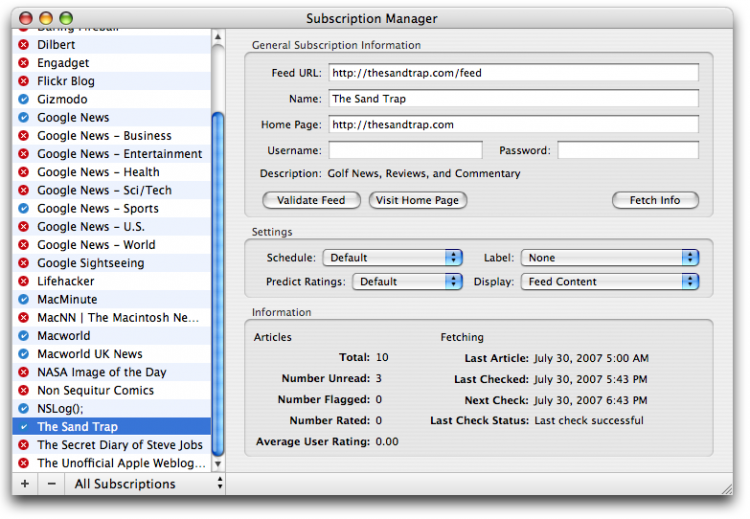The image size is (750, 519).
Task: Click check icon beside The Sand Trap
Action: click(23, 426)
